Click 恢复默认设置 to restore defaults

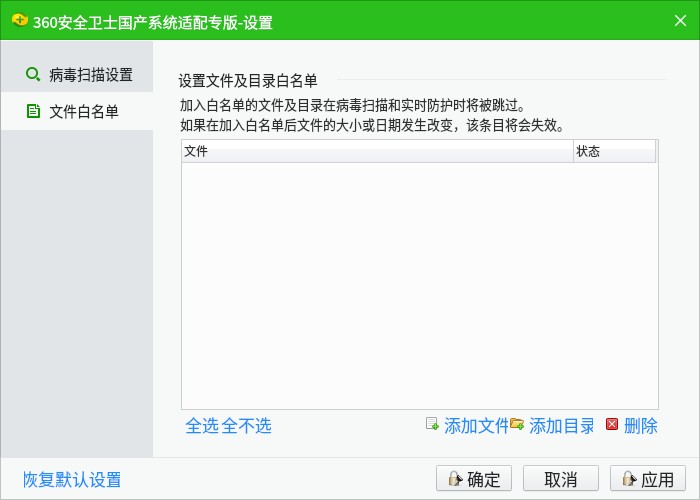click(72, 480)
